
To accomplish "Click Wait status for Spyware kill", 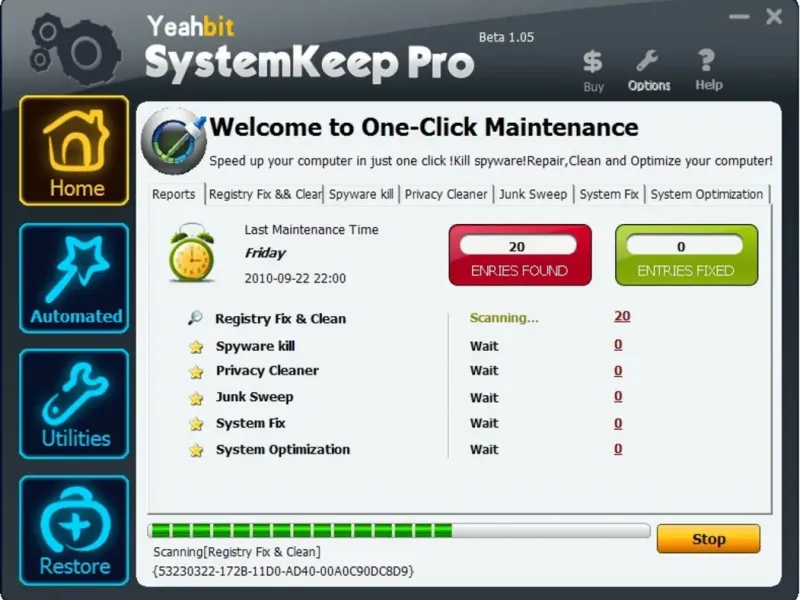I will pyautogui.click(x=484, y=346).
